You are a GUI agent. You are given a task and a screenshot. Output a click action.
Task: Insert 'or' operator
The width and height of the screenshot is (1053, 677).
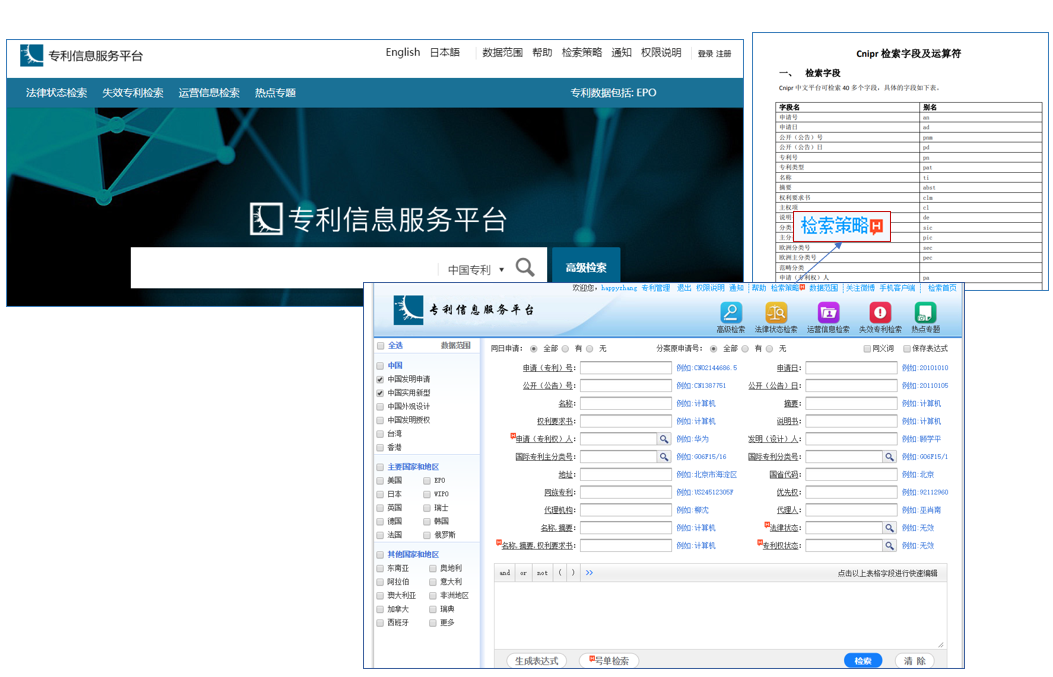click(x=523, y=573)
